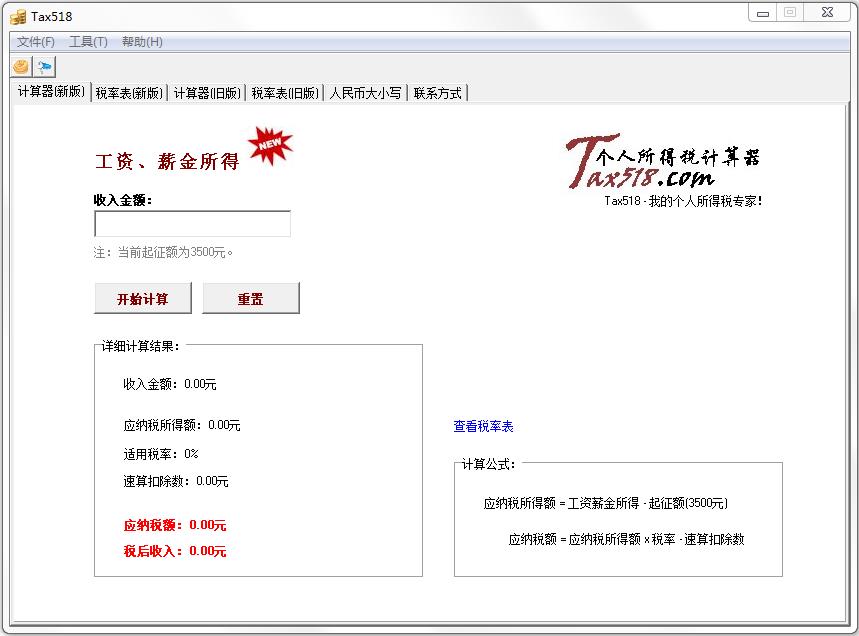Click the note 当前起征额为3500元
The width and height of the screenshot is (859, 636).
coord(163,252)
